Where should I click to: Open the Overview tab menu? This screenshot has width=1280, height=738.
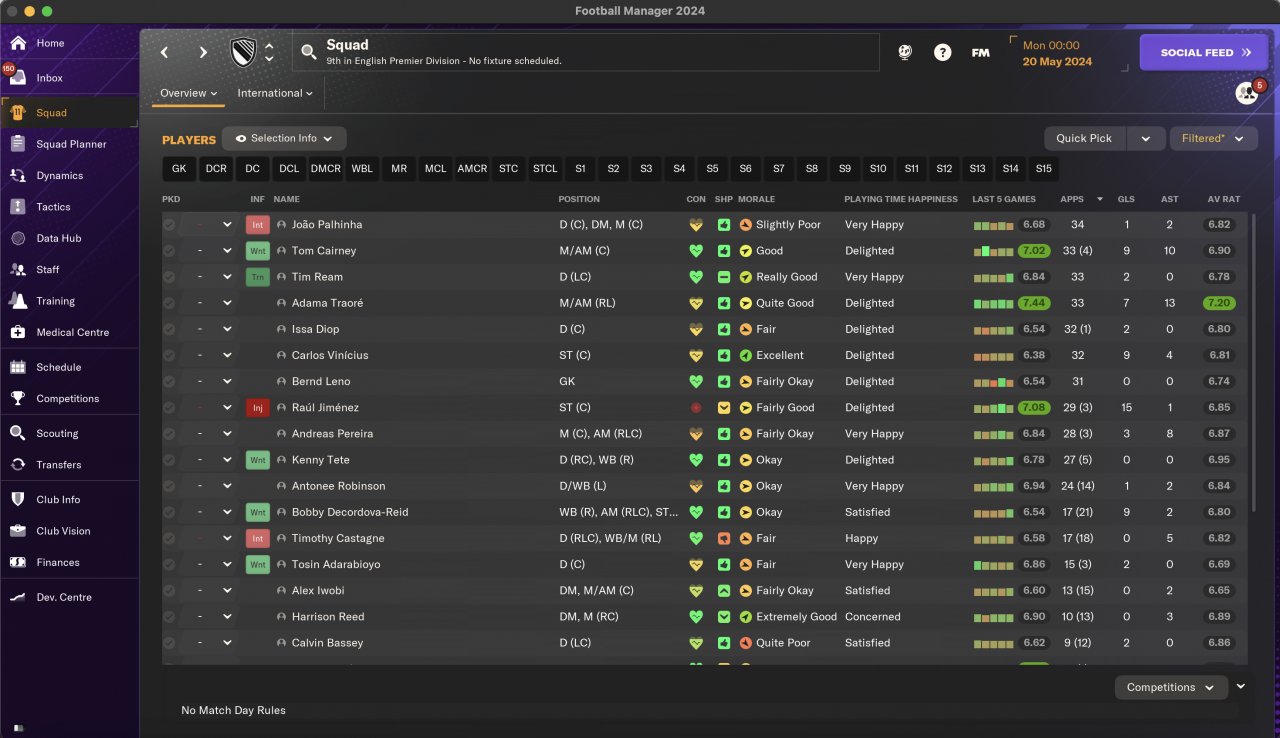click(189, 93)
